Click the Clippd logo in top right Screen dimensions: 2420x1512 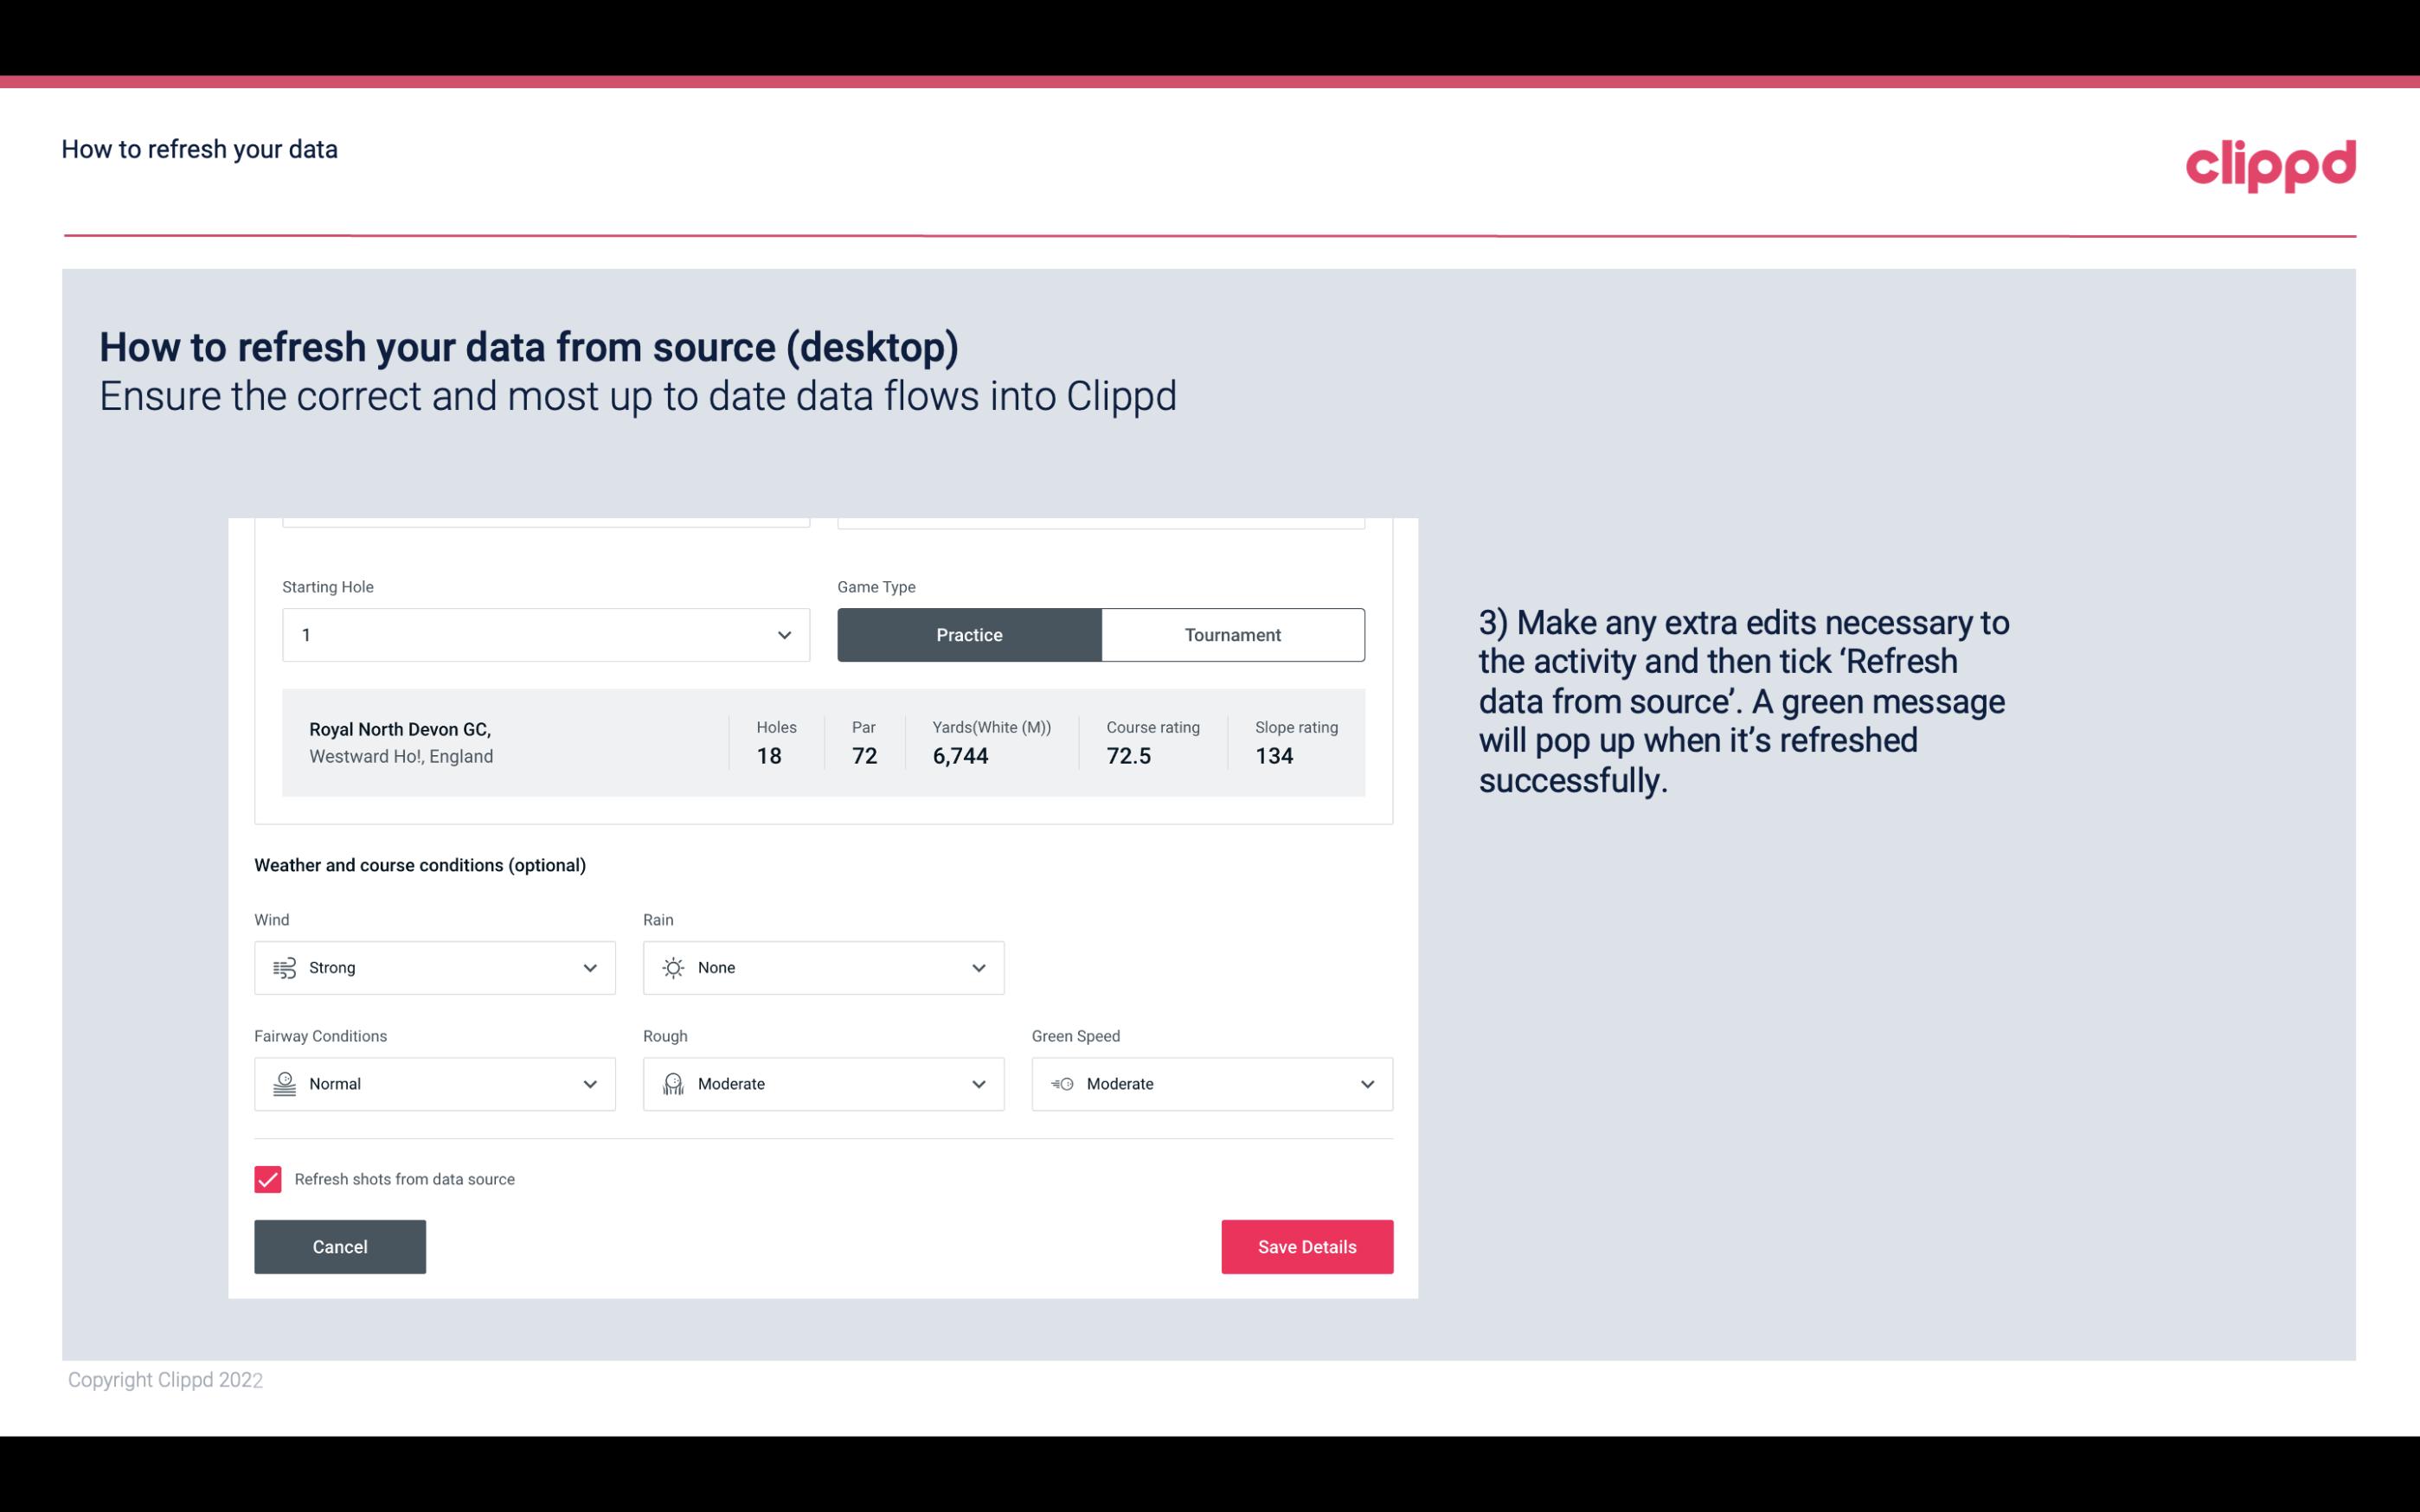click(2270, 160)
